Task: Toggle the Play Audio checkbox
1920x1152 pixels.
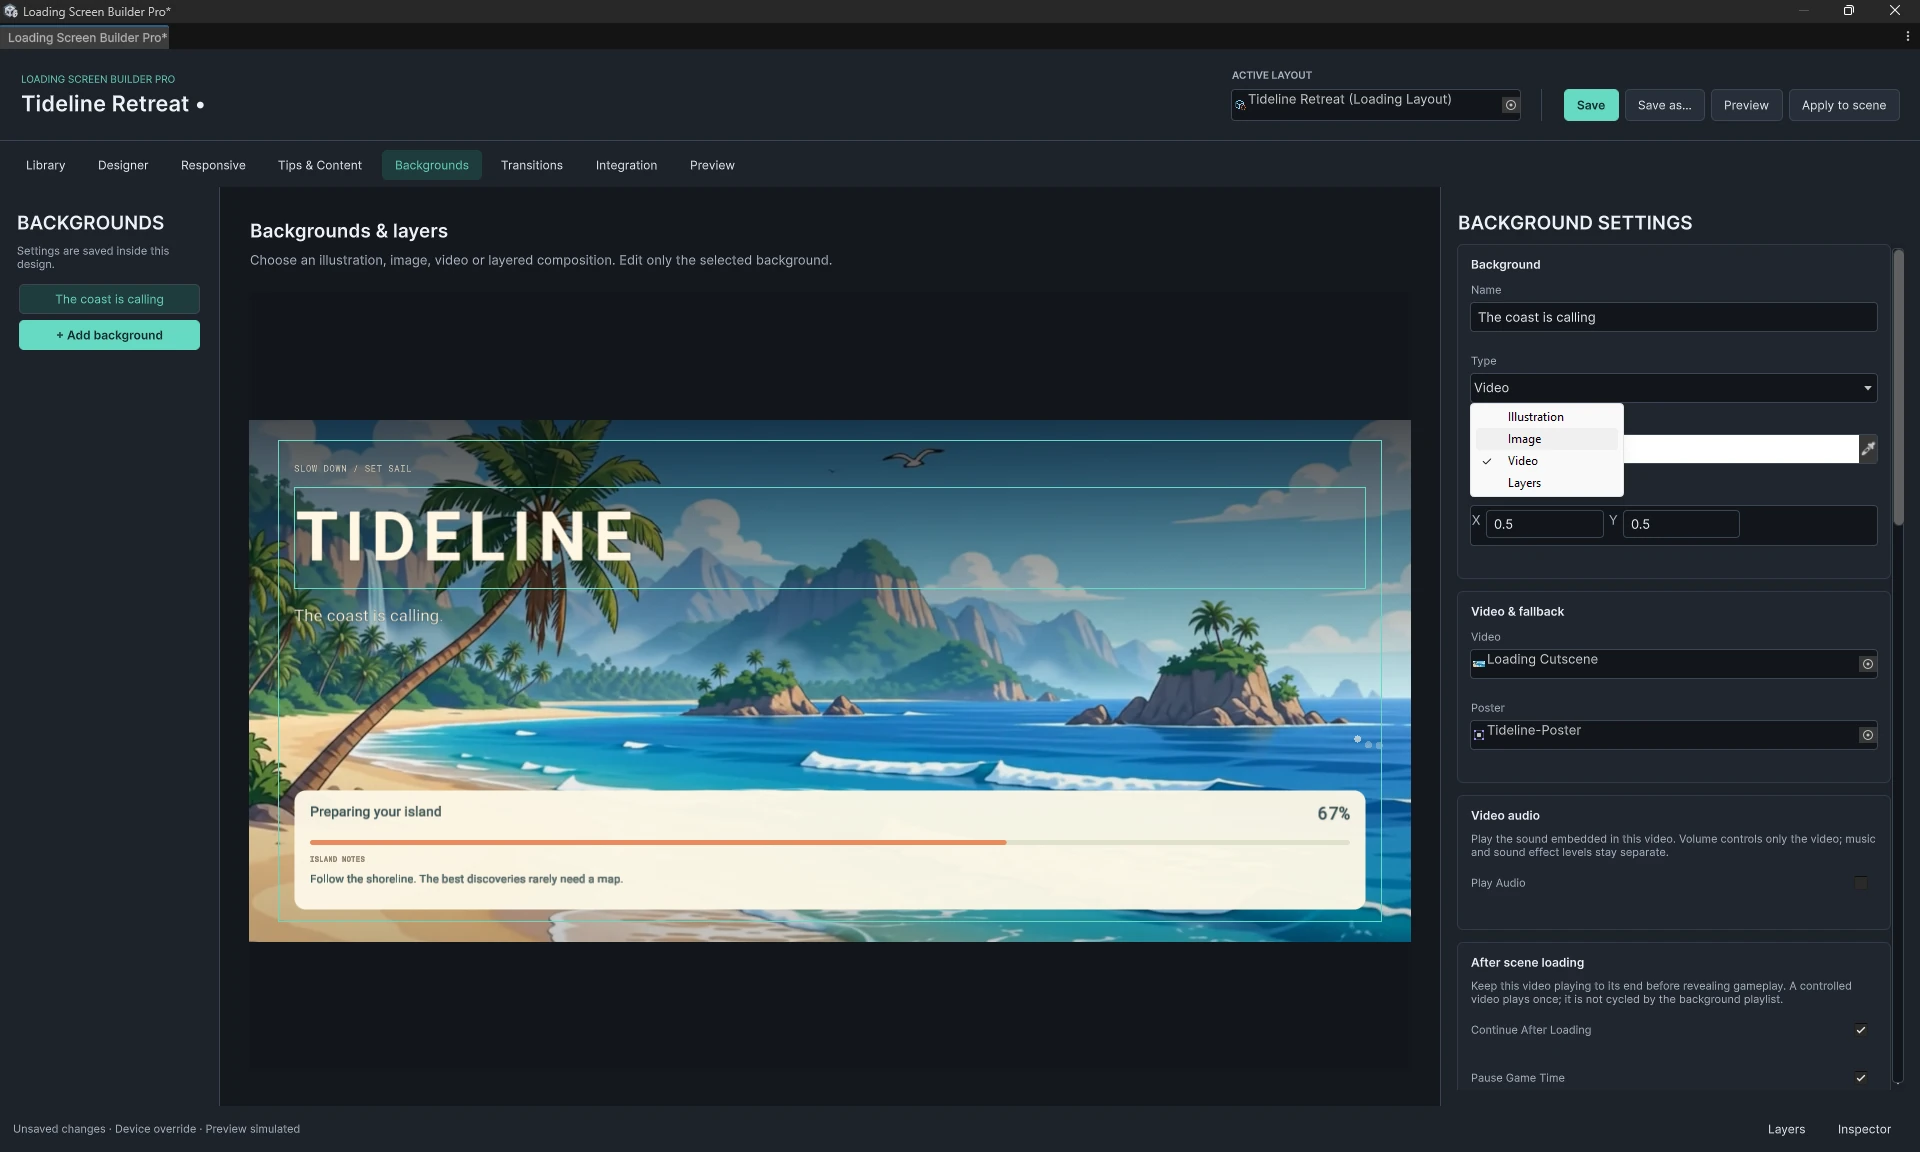Action: point(1860,883)
